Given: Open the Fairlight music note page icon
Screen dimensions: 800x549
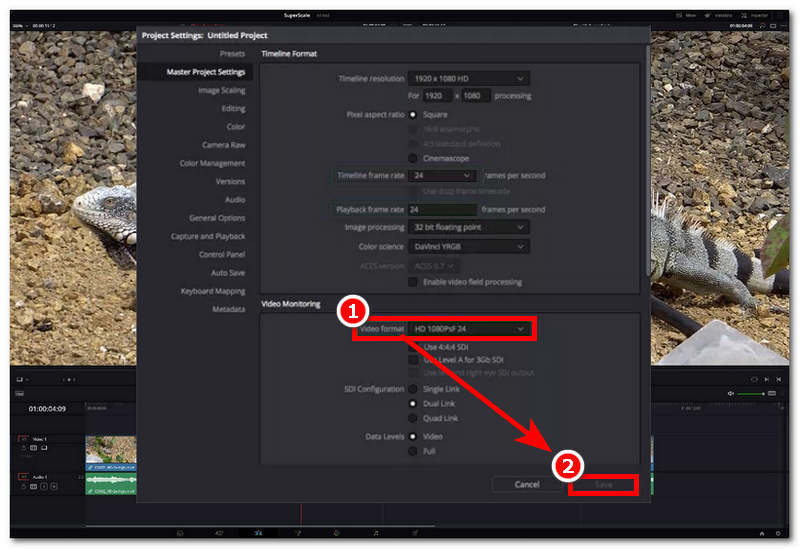Looking at the screenshot, I should tap(376, 533).
